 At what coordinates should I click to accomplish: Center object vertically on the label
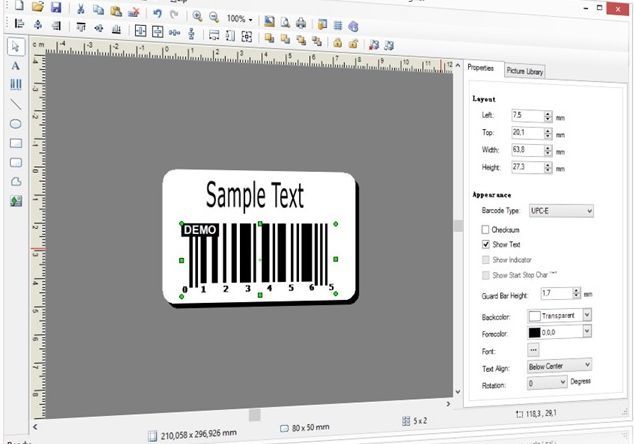pos(158,31)
